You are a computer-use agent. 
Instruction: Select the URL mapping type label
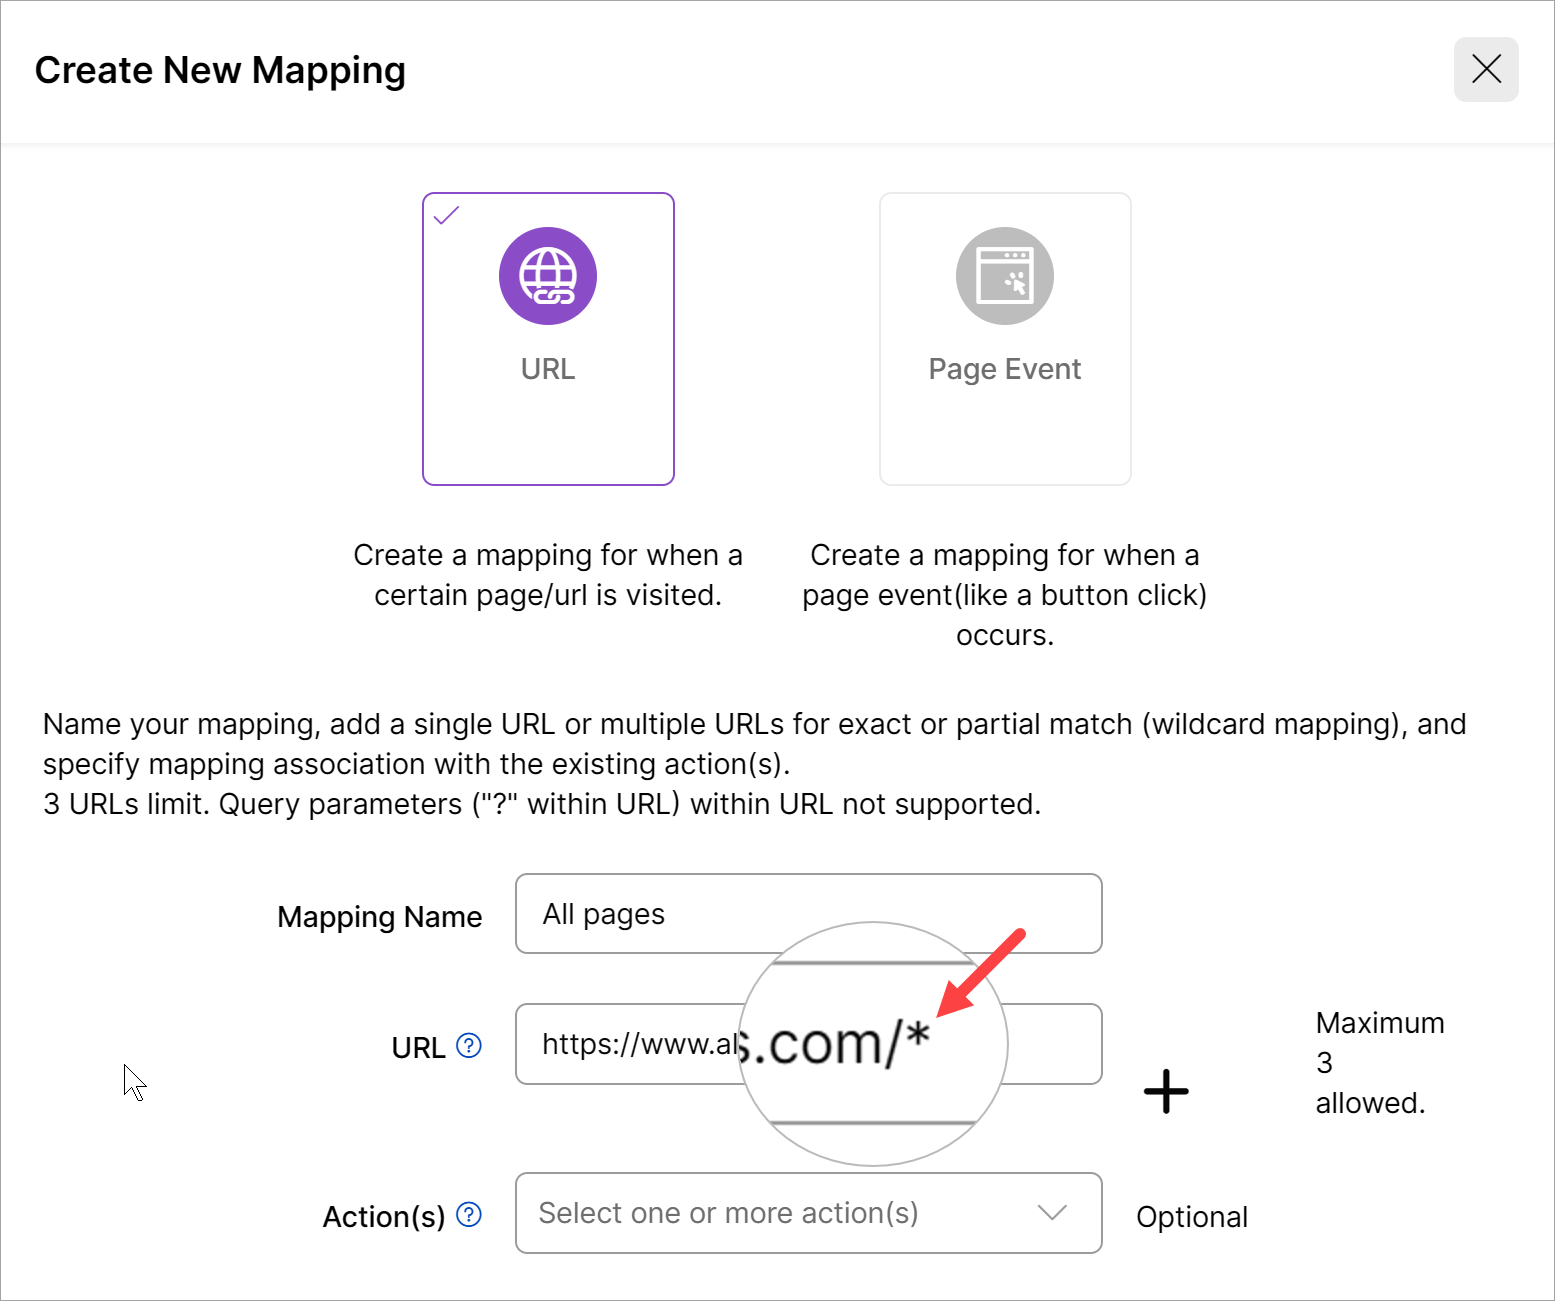(x=548, y=369)
